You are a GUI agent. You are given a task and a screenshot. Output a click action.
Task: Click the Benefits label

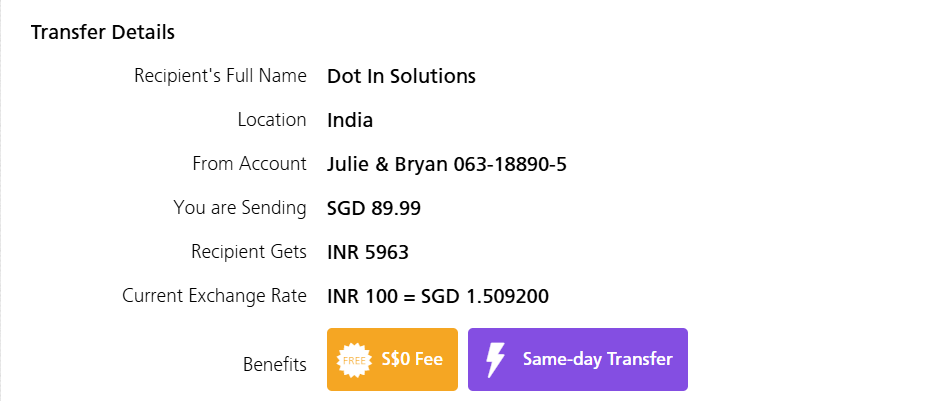(x=275, y=365)
